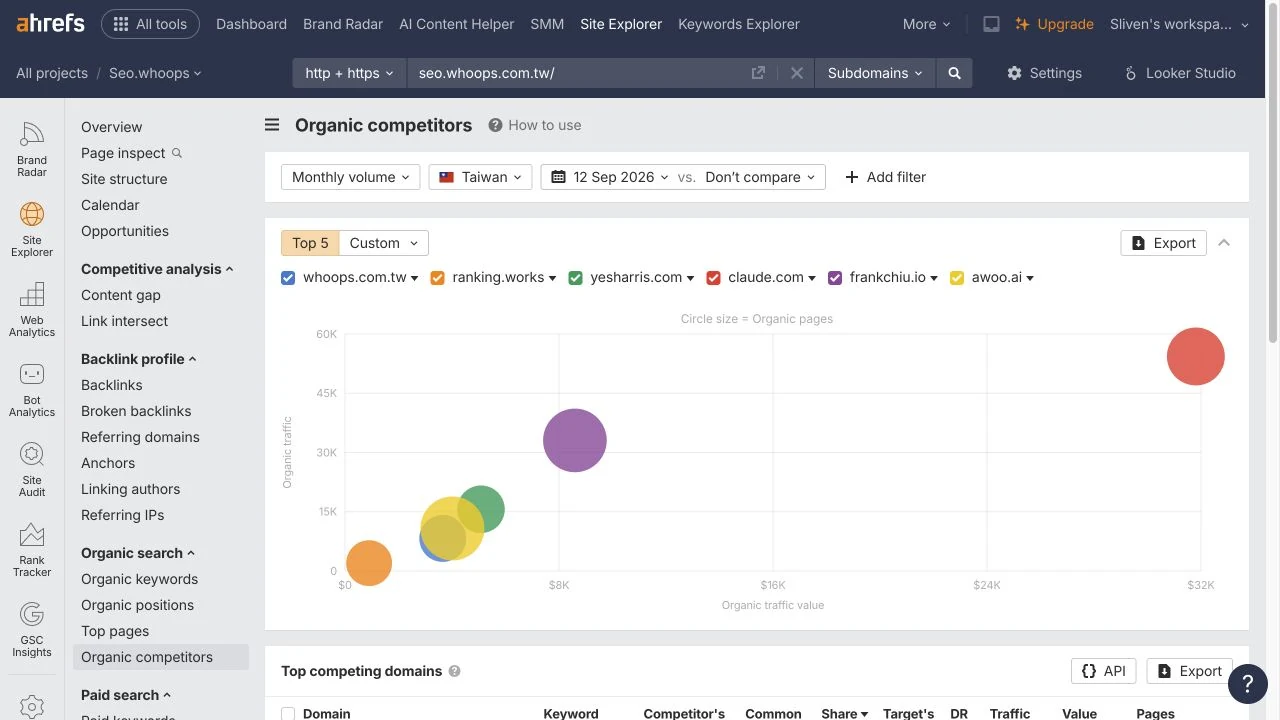The image size is (1280, 720).
Task: Open the Custom dropdown
Action: (384, 243)
